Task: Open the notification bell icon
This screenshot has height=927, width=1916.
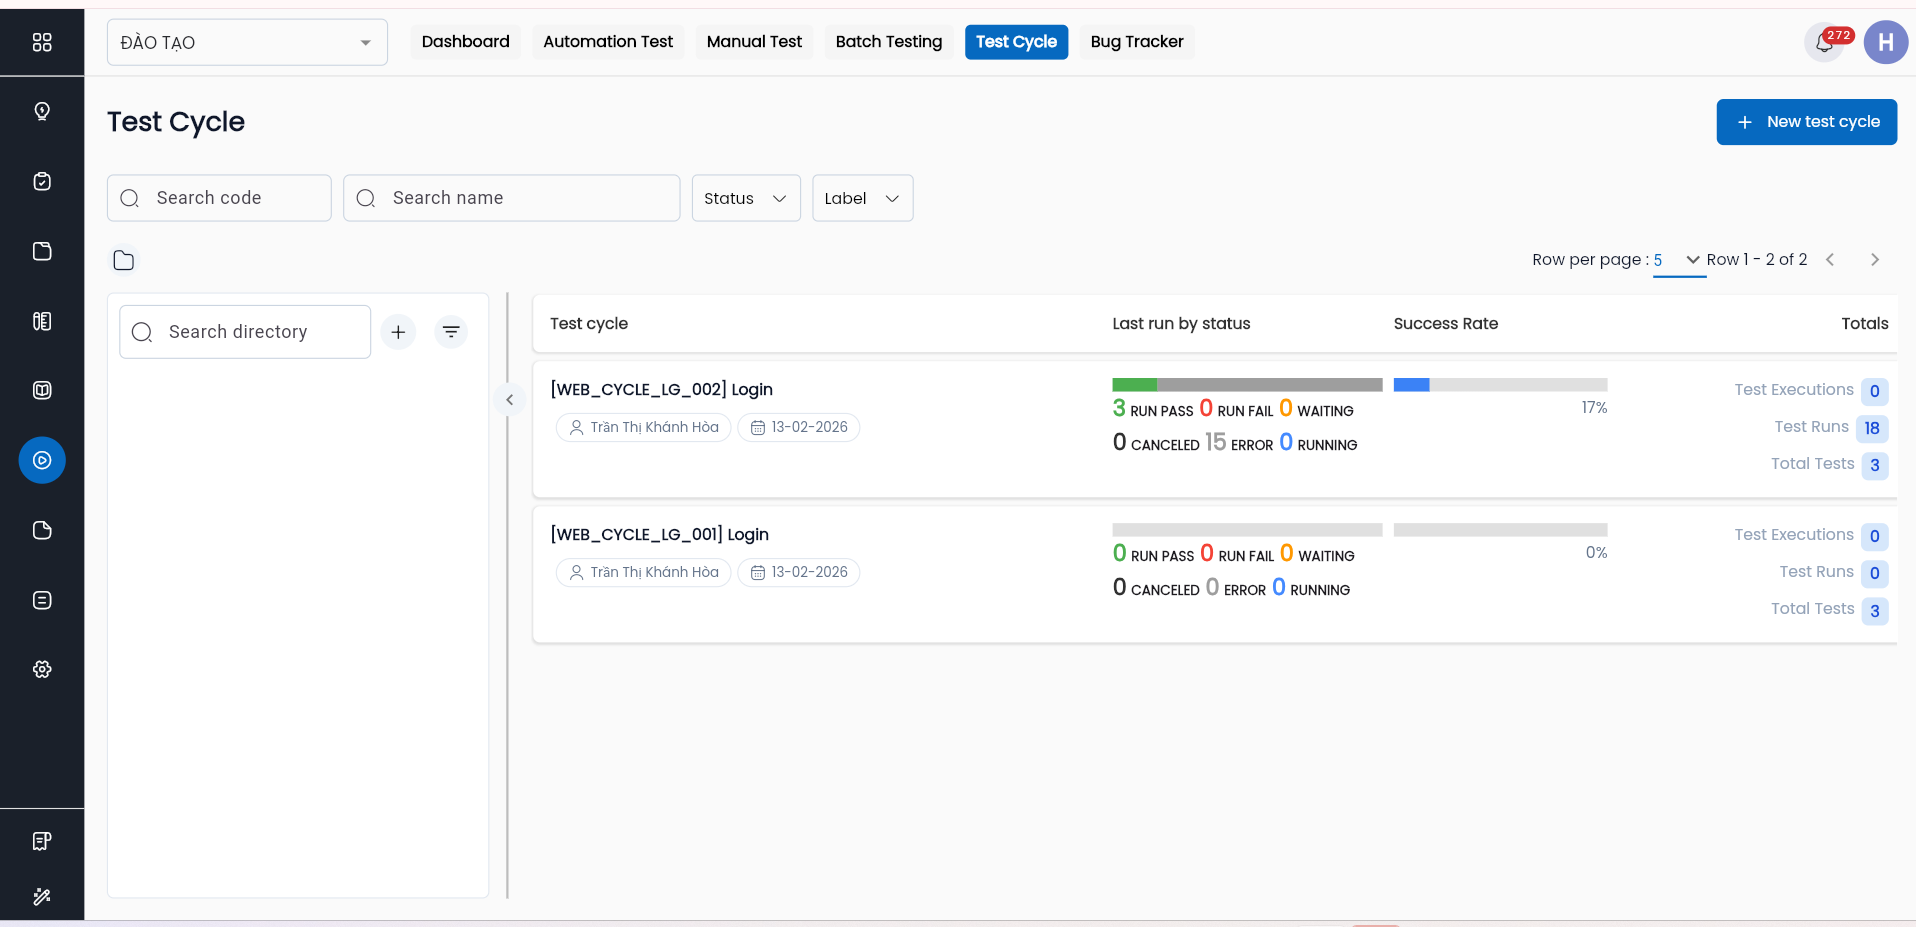Action: pos(1825,43)
